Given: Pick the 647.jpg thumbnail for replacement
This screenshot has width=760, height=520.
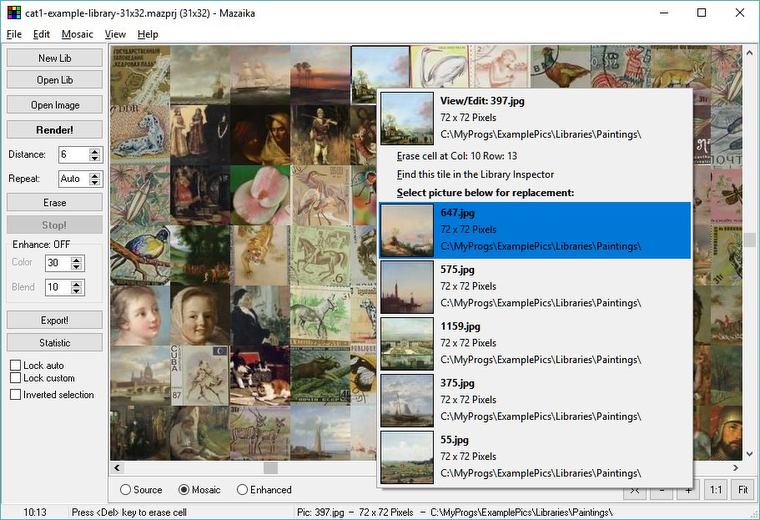Looking at the screenshot, I should 407,230.
